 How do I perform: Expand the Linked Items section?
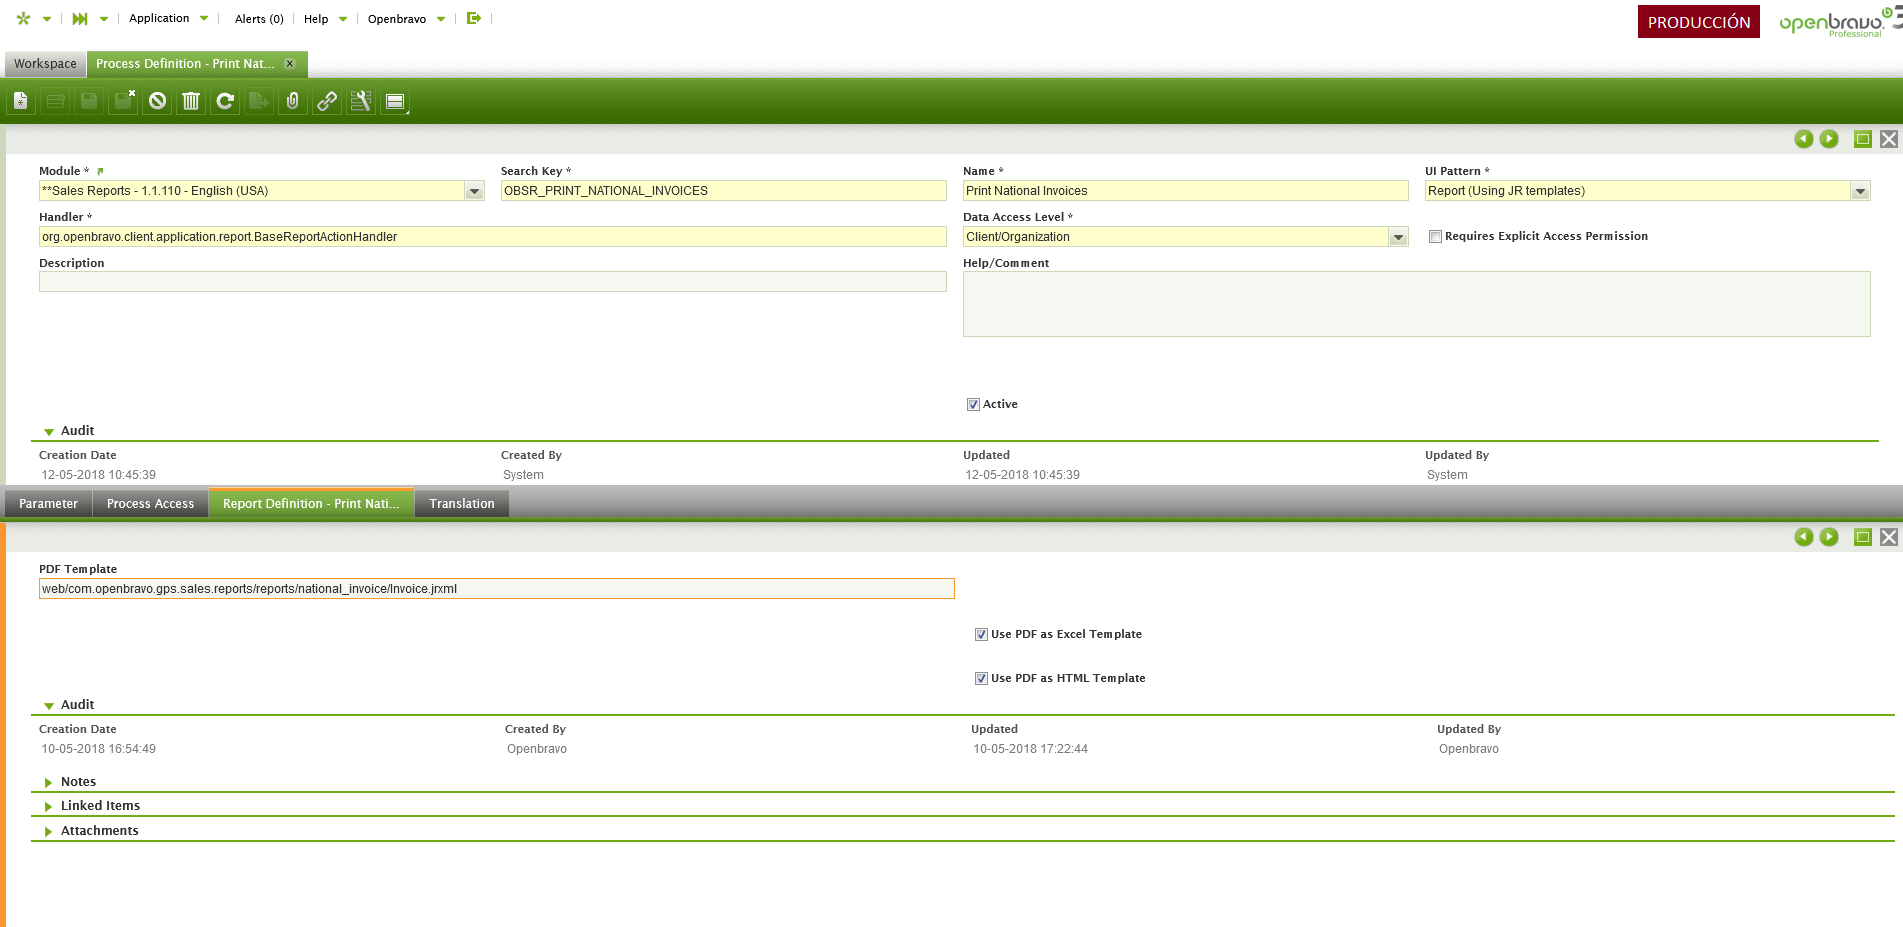click(100, 806)
